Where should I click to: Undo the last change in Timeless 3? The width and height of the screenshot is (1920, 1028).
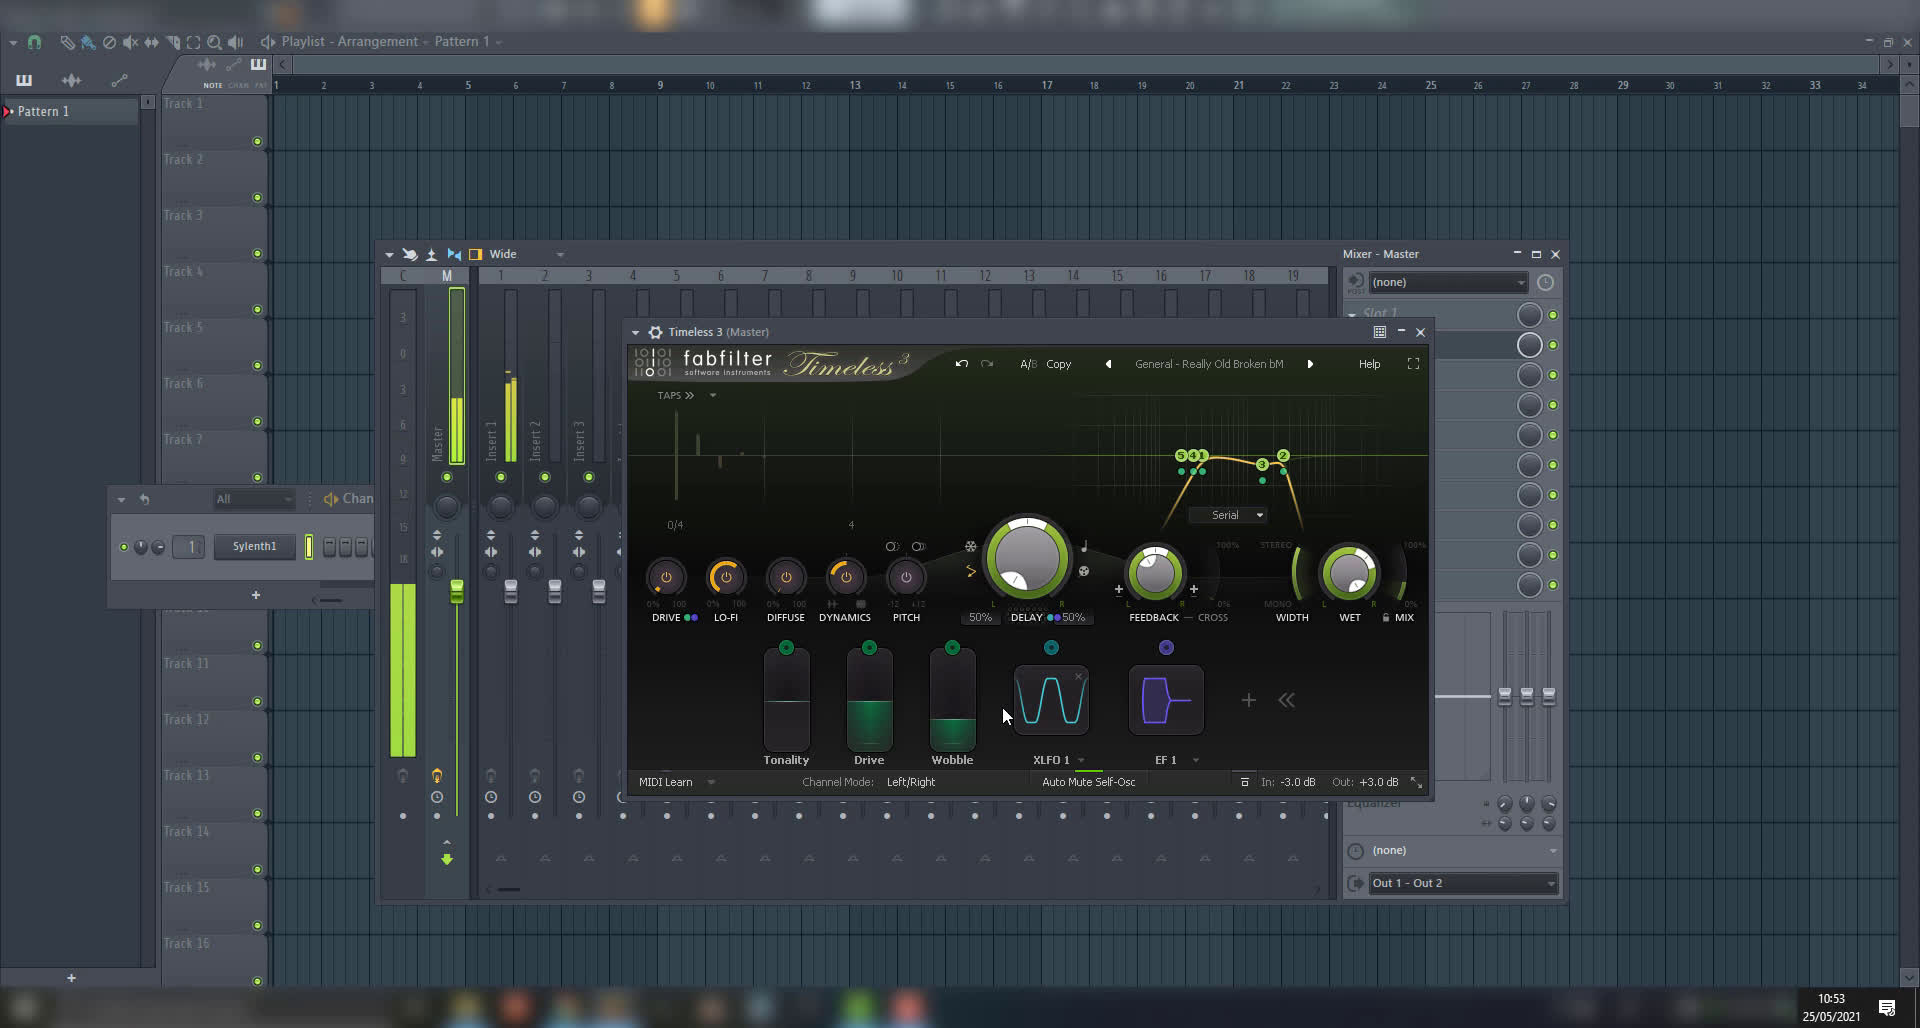962,364
